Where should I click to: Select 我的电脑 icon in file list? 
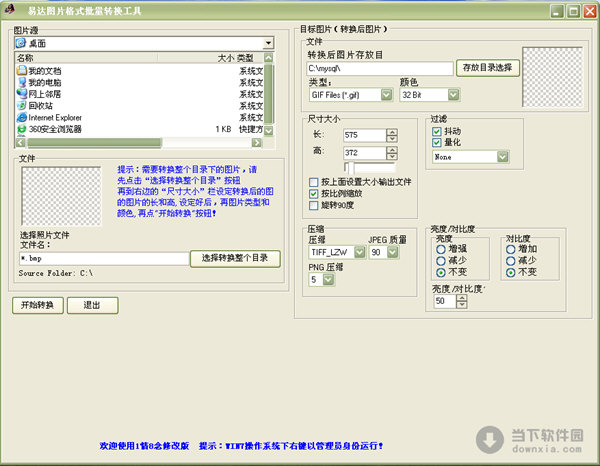pos(21,82)
